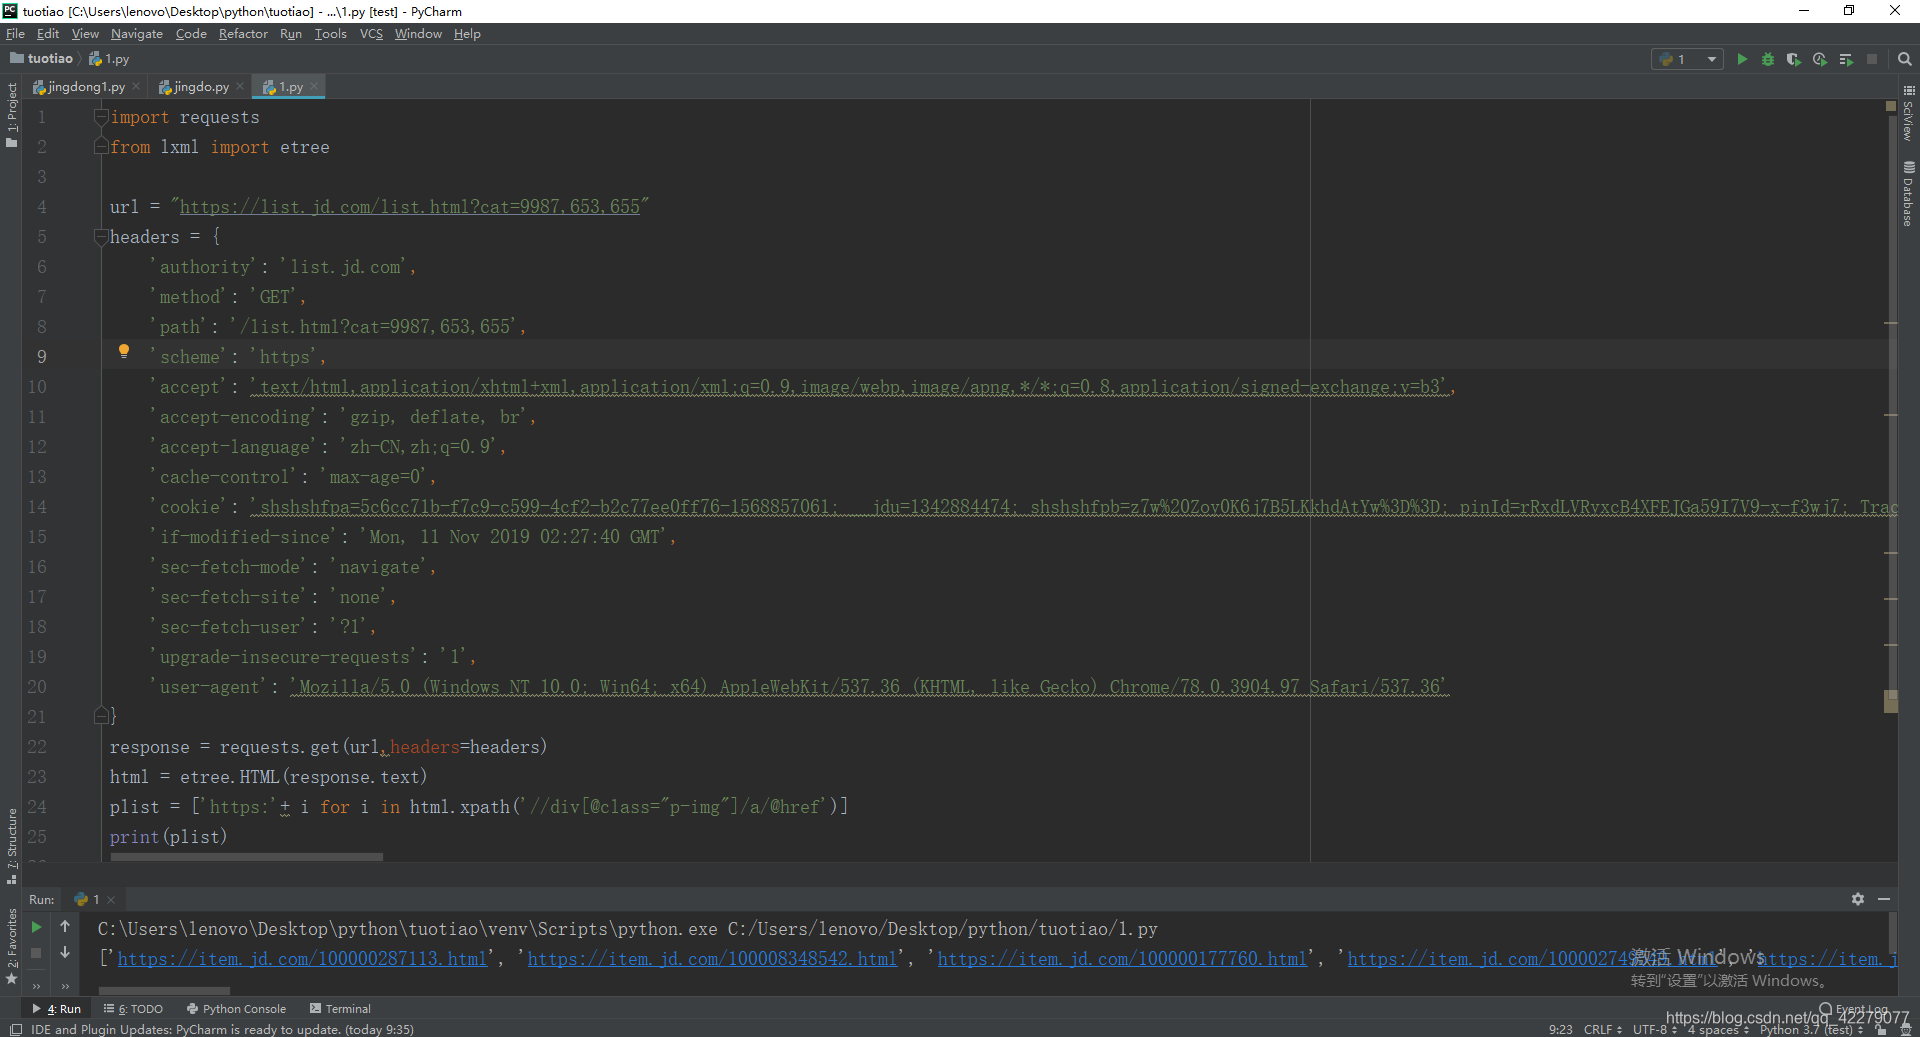Open the Refactor menu
This screenshot has height=1037, width=1920.
pos(243,34)
